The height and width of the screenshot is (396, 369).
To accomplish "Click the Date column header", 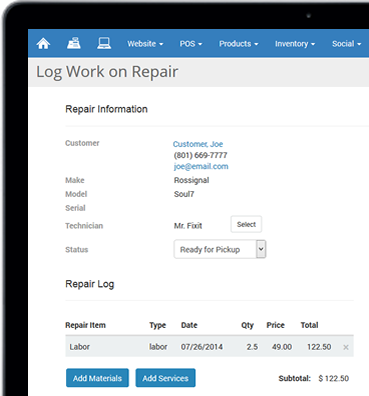I will pos(189,325).
